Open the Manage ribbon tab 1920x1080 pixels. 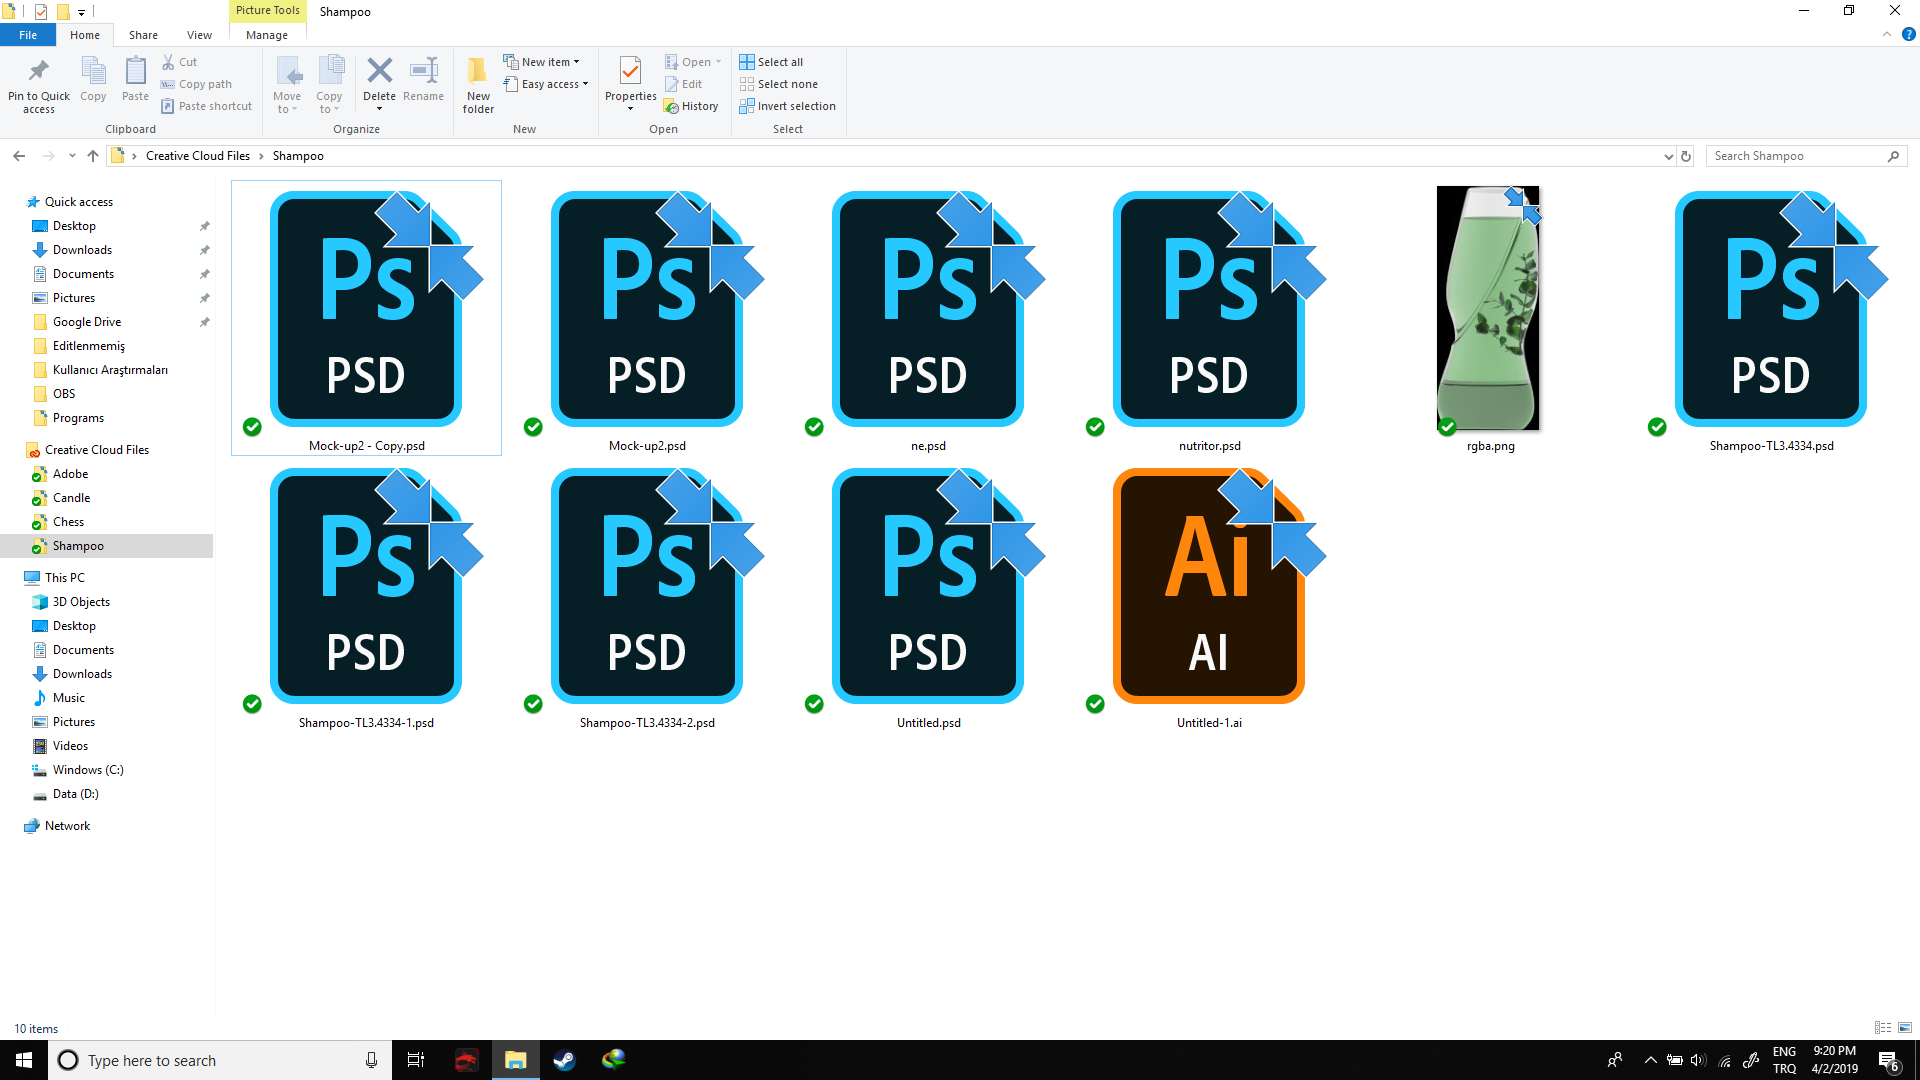pyautogui.click(x=267, y=35)
